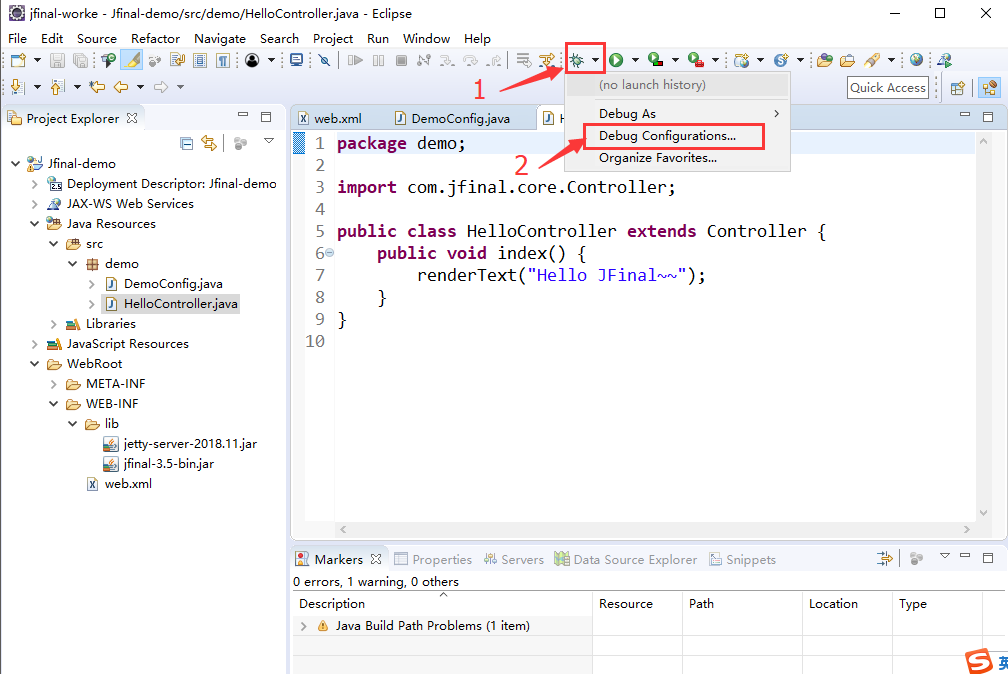Viewport: 1008px width, 674px height.
Task: Click the Sogou input method icon
Action: [x=979, y=662]
